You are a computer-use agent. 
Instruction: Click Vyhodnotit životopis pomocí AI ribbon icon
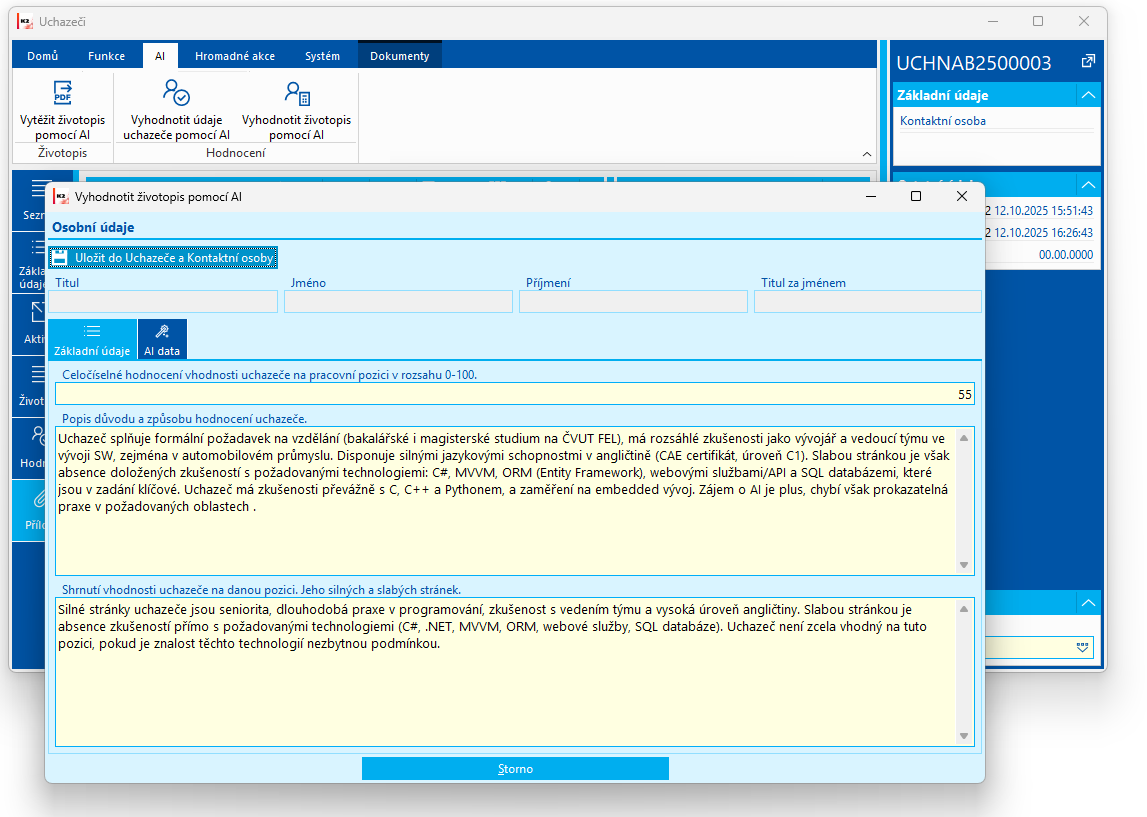297,93
